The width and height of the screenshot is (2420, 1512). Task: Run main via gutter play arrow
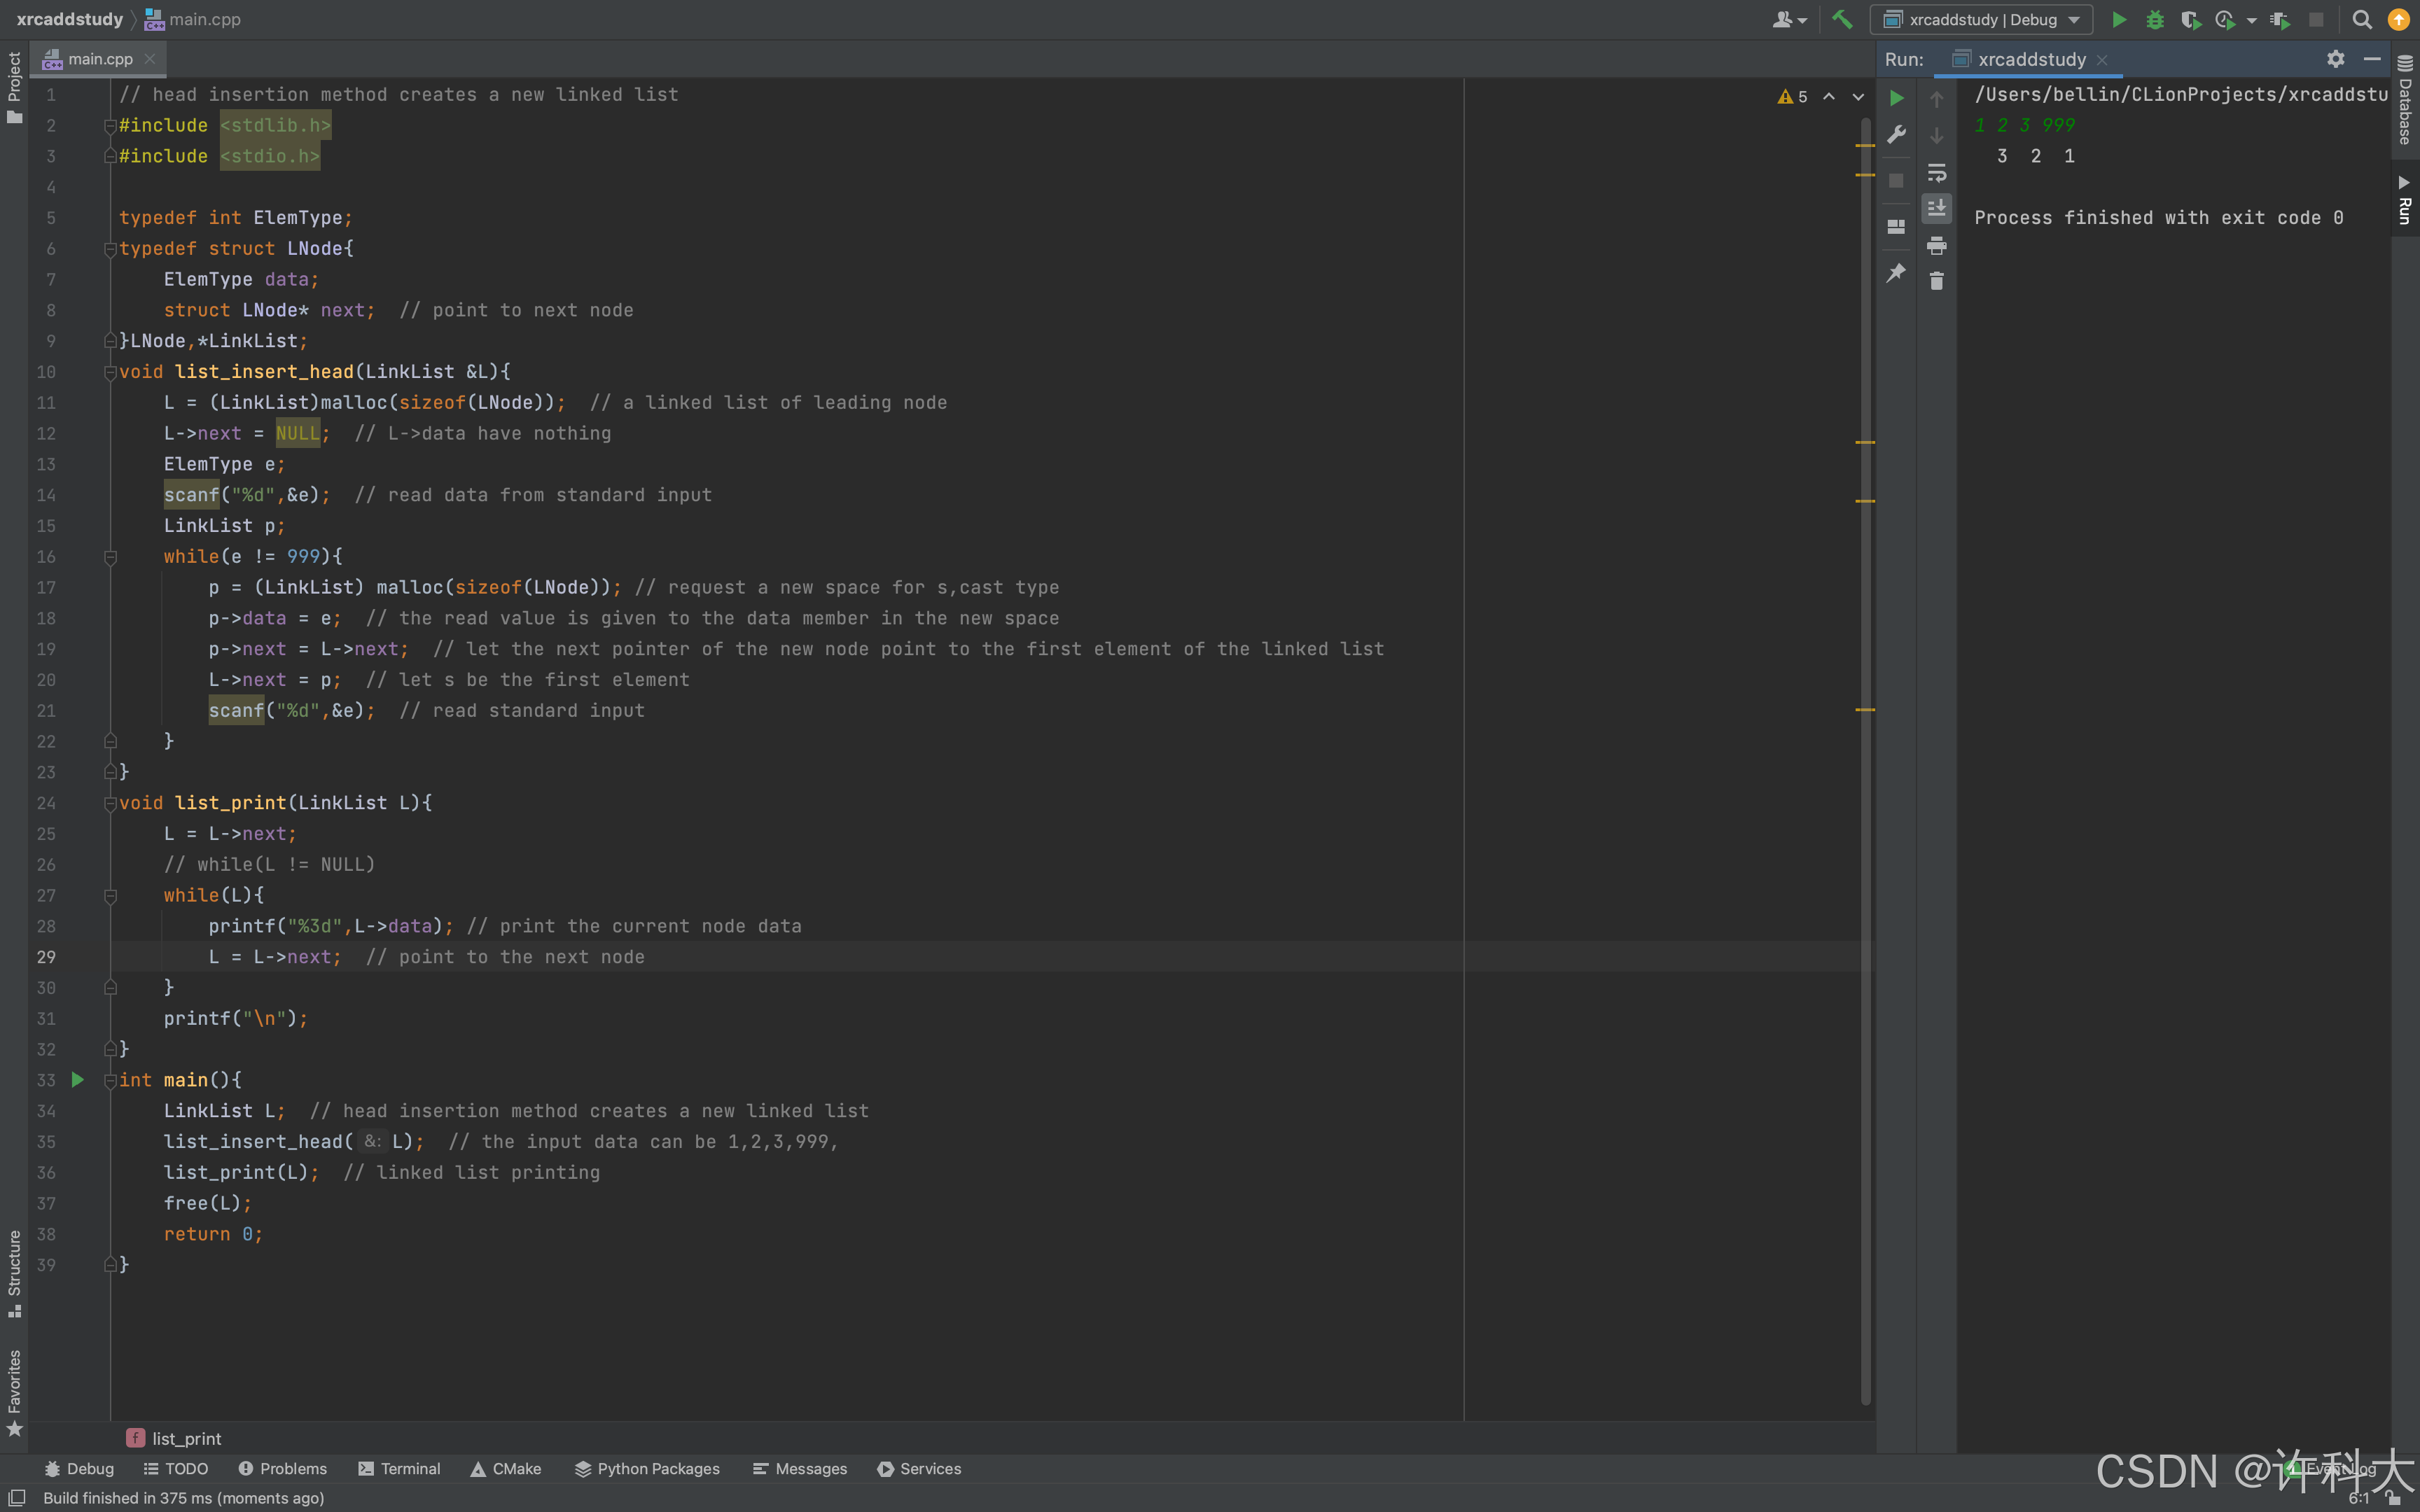click(x=77, y=1080)
